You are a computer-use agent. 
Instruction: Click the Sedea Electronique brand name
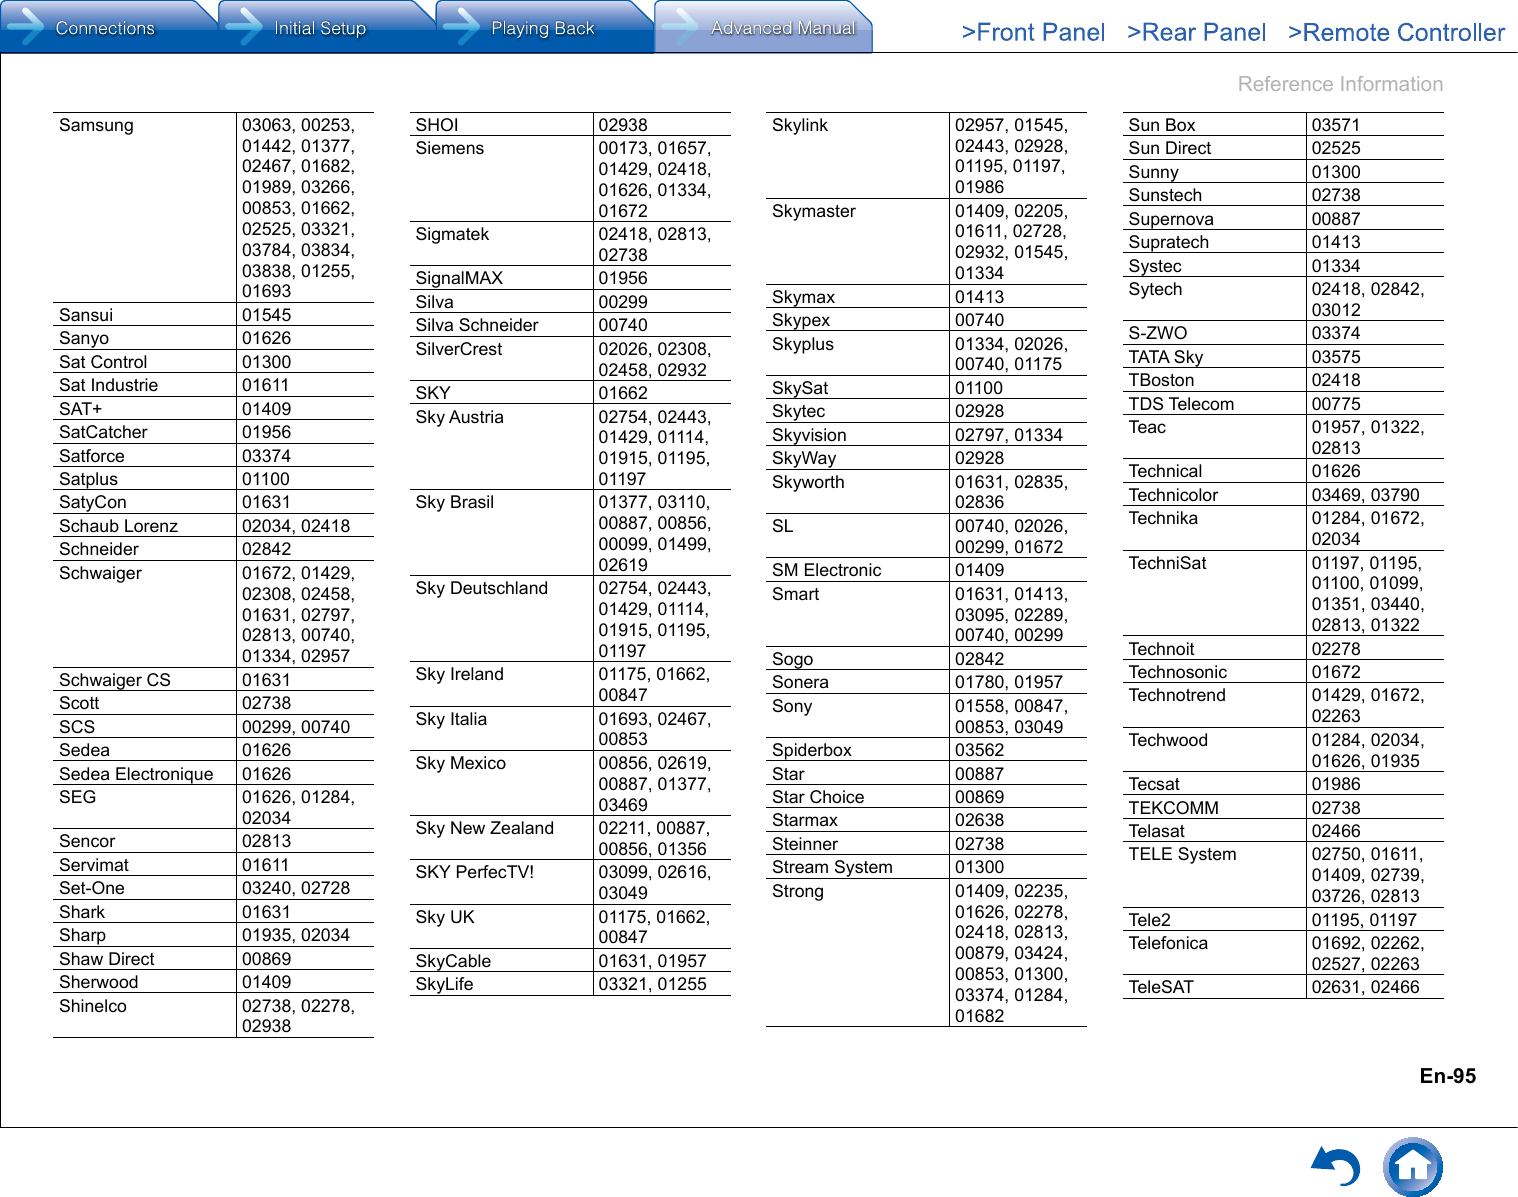tap(136, 774)
